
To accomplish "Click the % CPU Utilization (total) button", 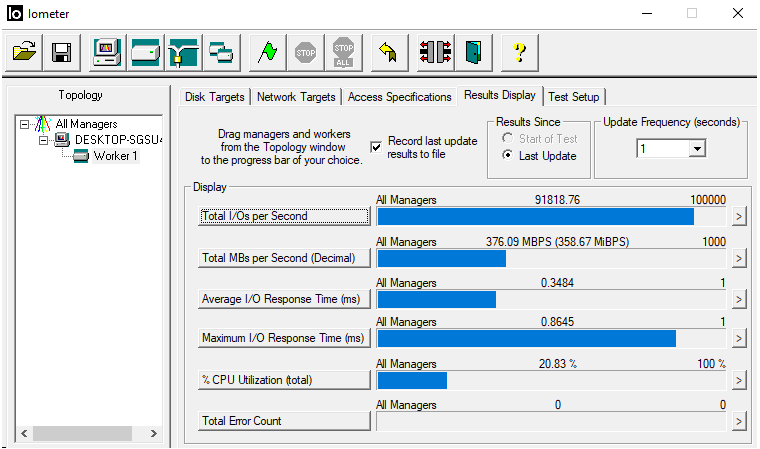I will point(285,380).
